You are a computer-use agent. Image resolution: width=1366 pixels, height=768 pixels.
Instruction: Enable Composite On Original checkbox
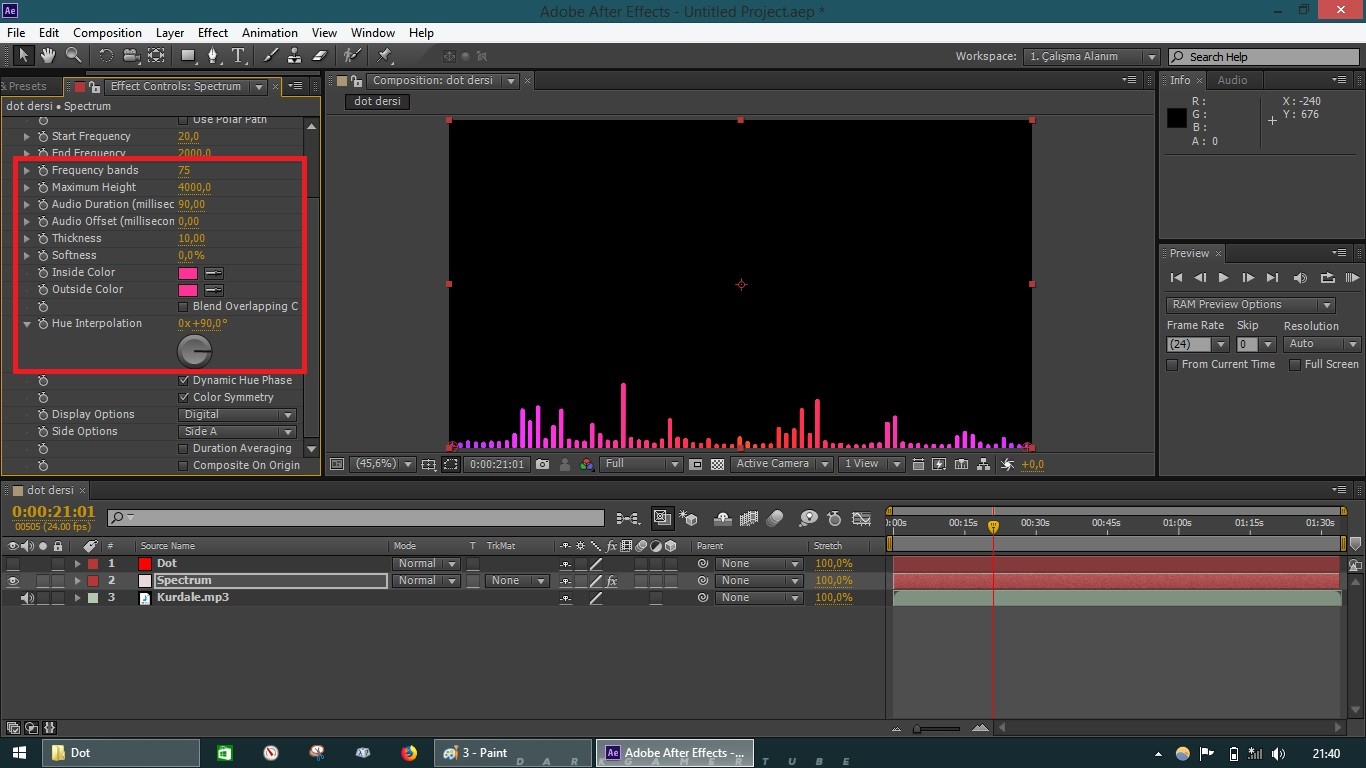tap(183, 465)
